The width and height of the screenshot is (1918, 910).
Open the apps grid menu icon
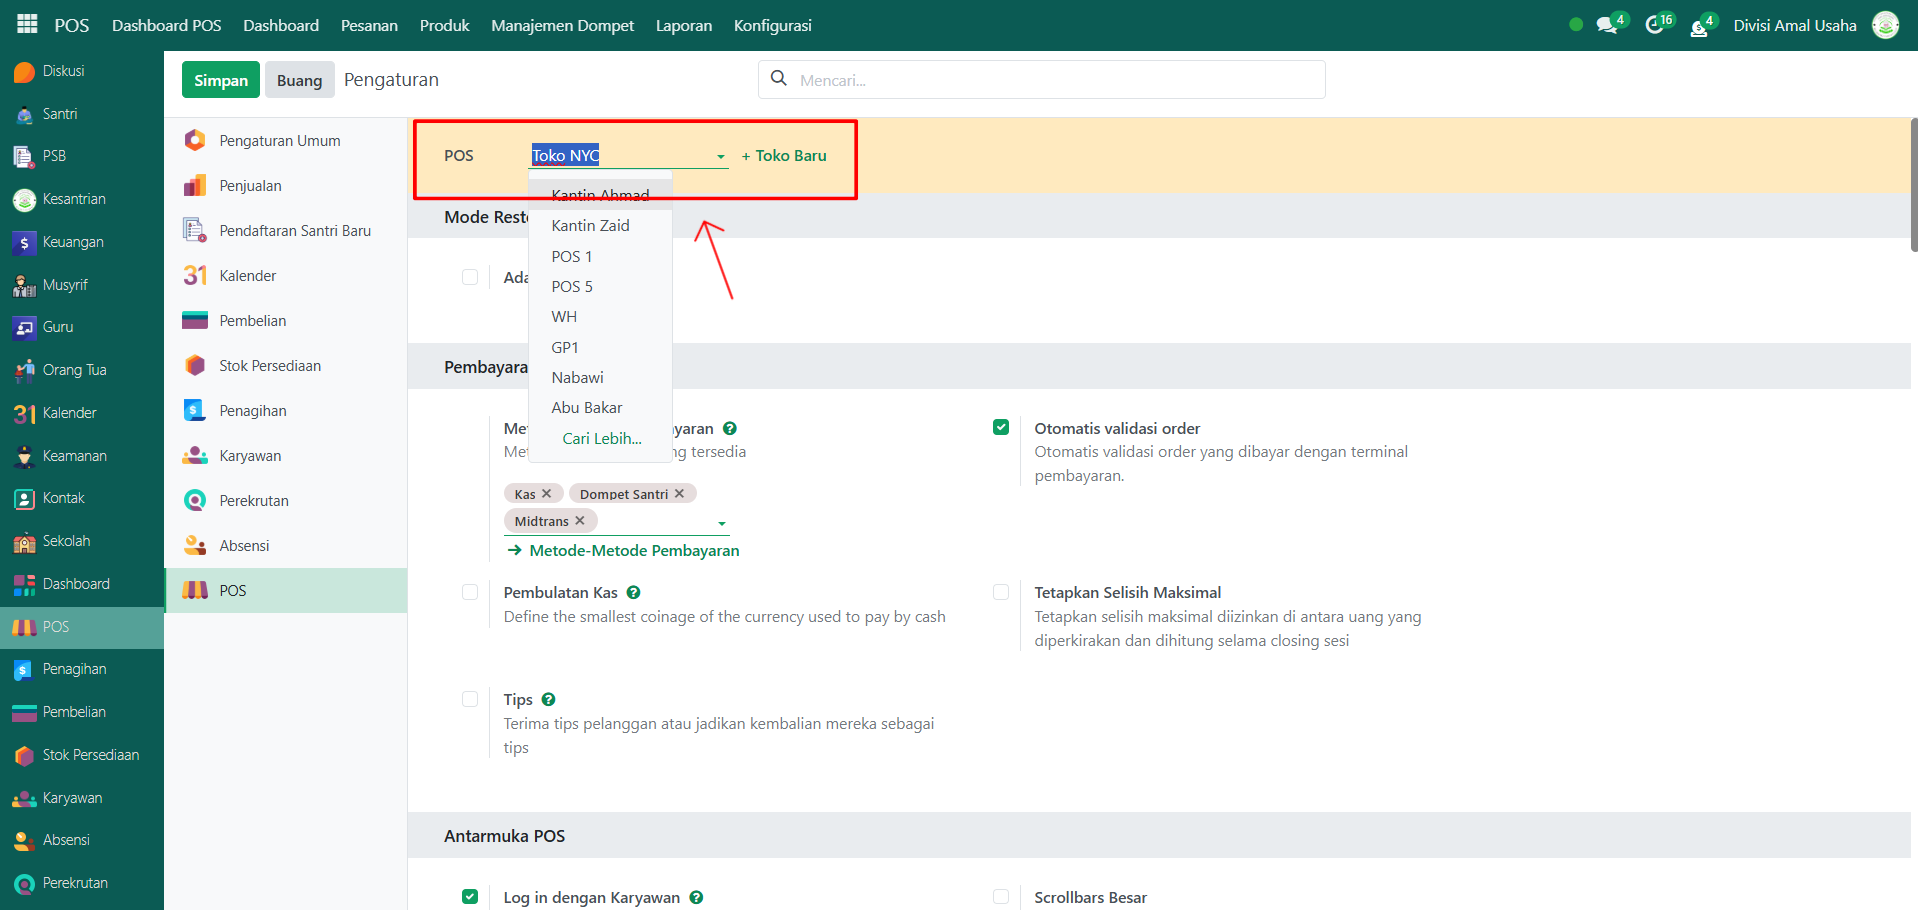27,24
